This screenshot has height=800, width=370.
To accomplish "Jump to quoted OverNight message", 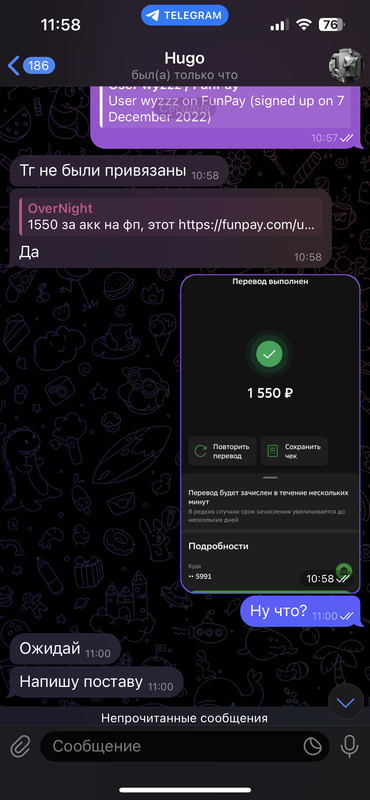I will (x=171, y=217).
